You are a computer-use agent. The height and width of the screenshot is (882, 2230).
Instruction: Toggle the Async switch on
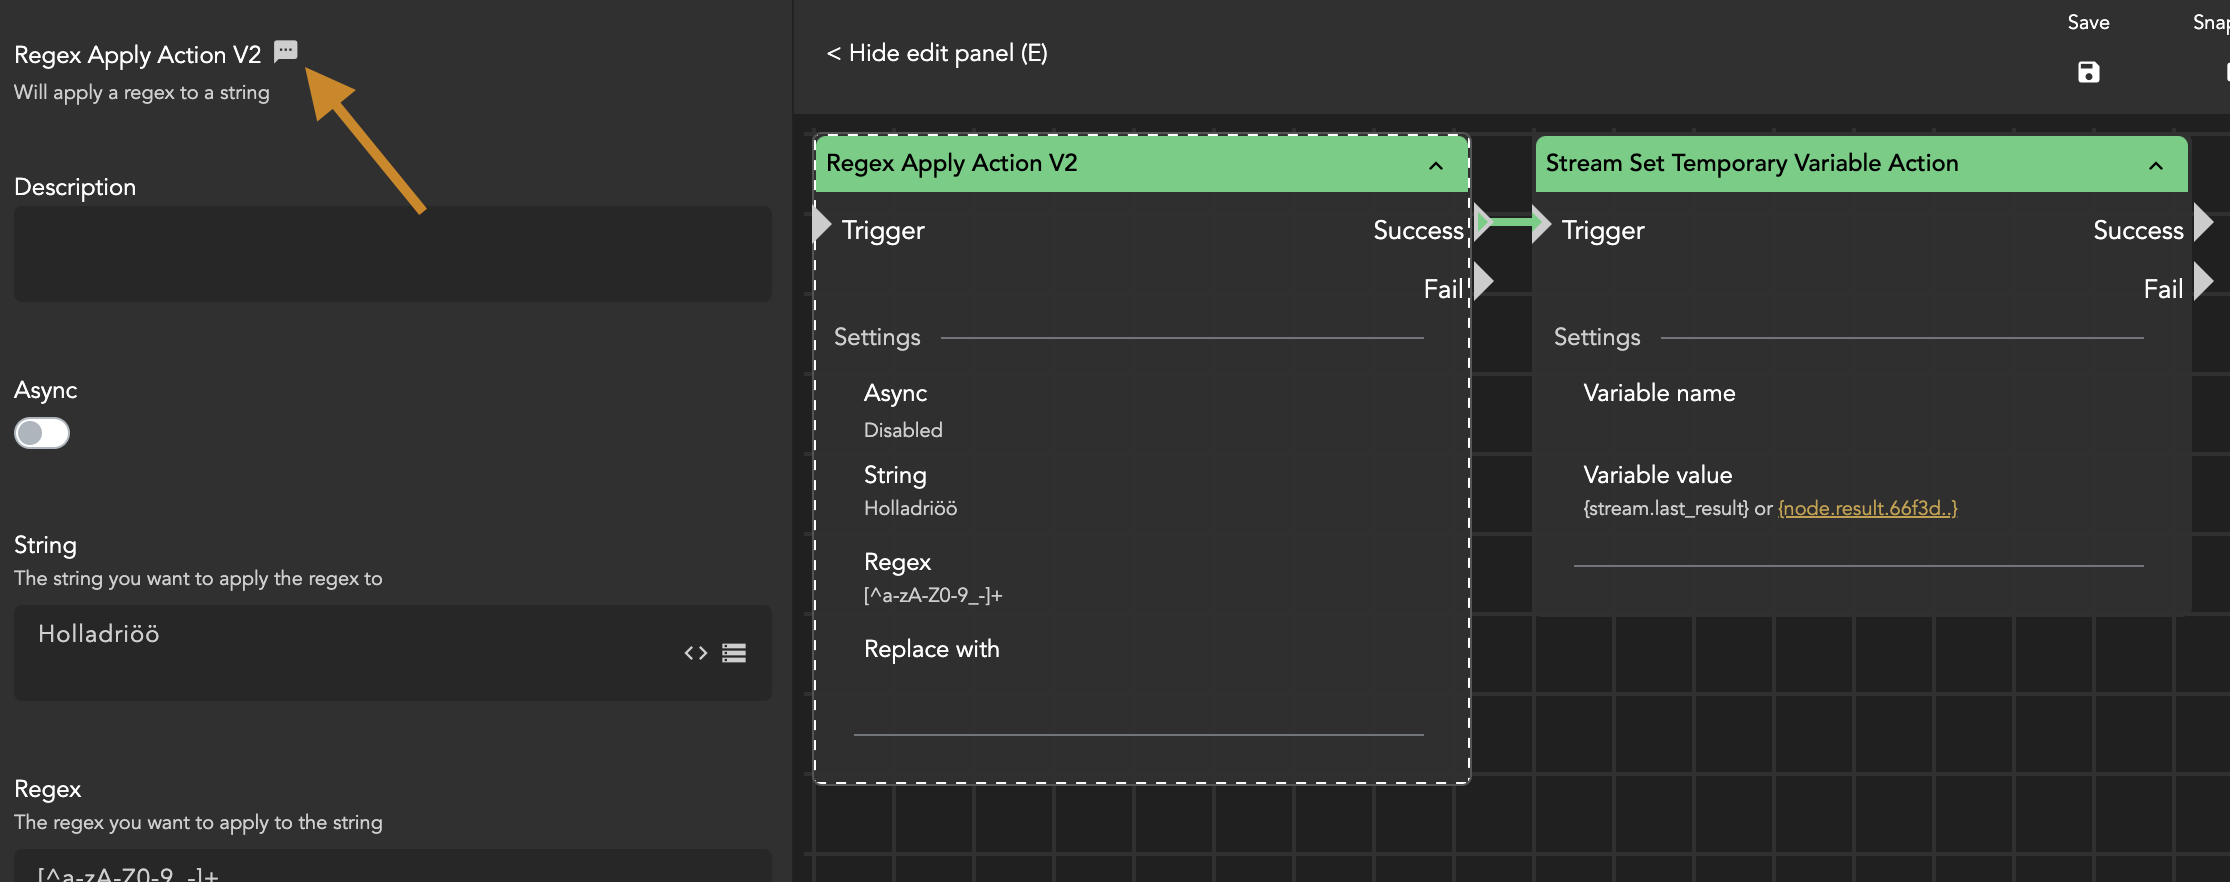point(42,433)
